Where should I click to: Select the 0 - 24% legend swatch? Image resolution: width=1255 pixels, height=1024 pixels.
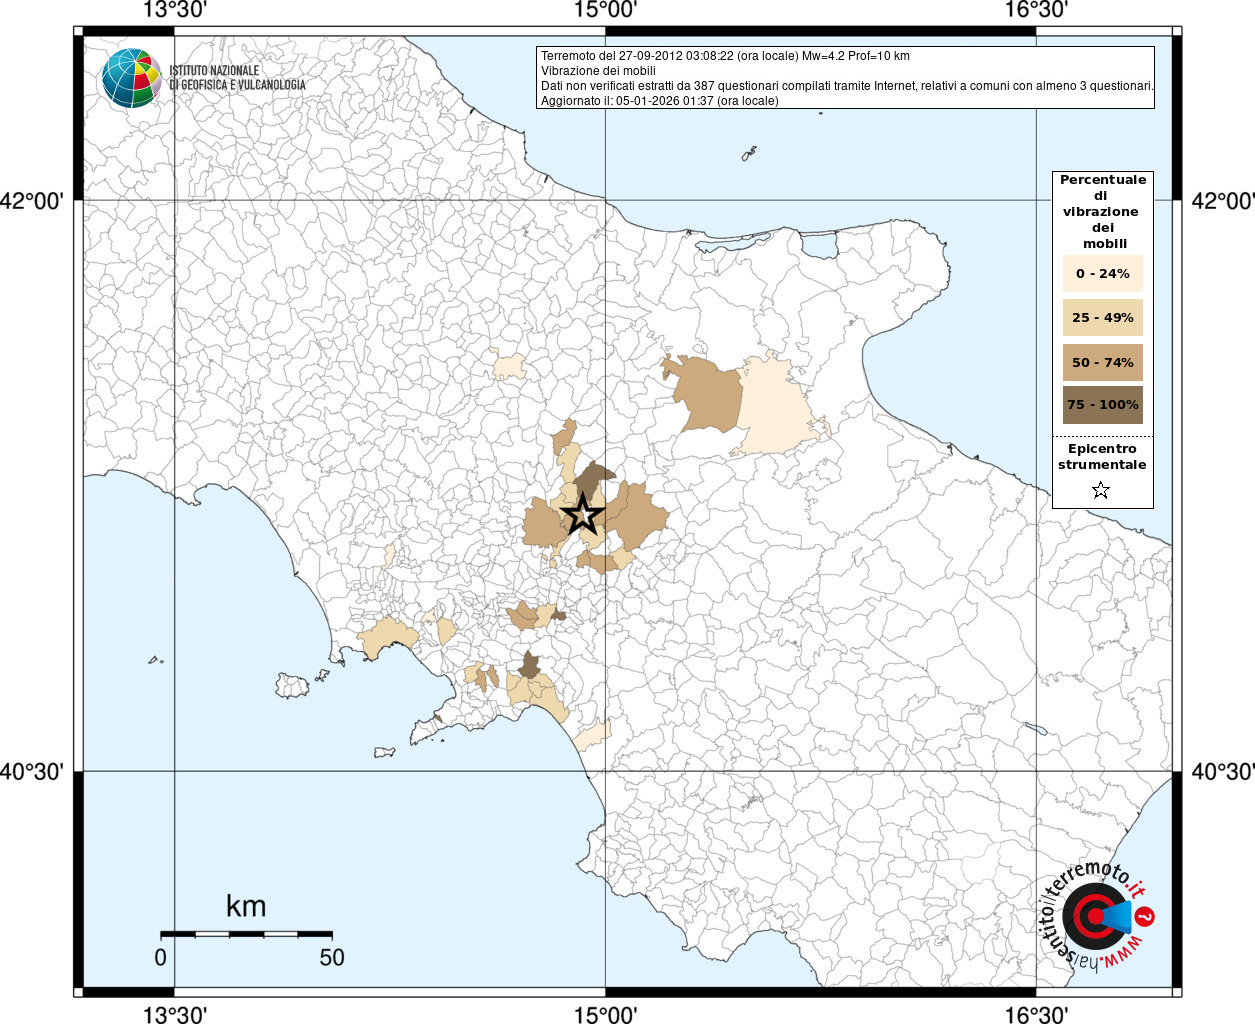tap(1102, 273)
